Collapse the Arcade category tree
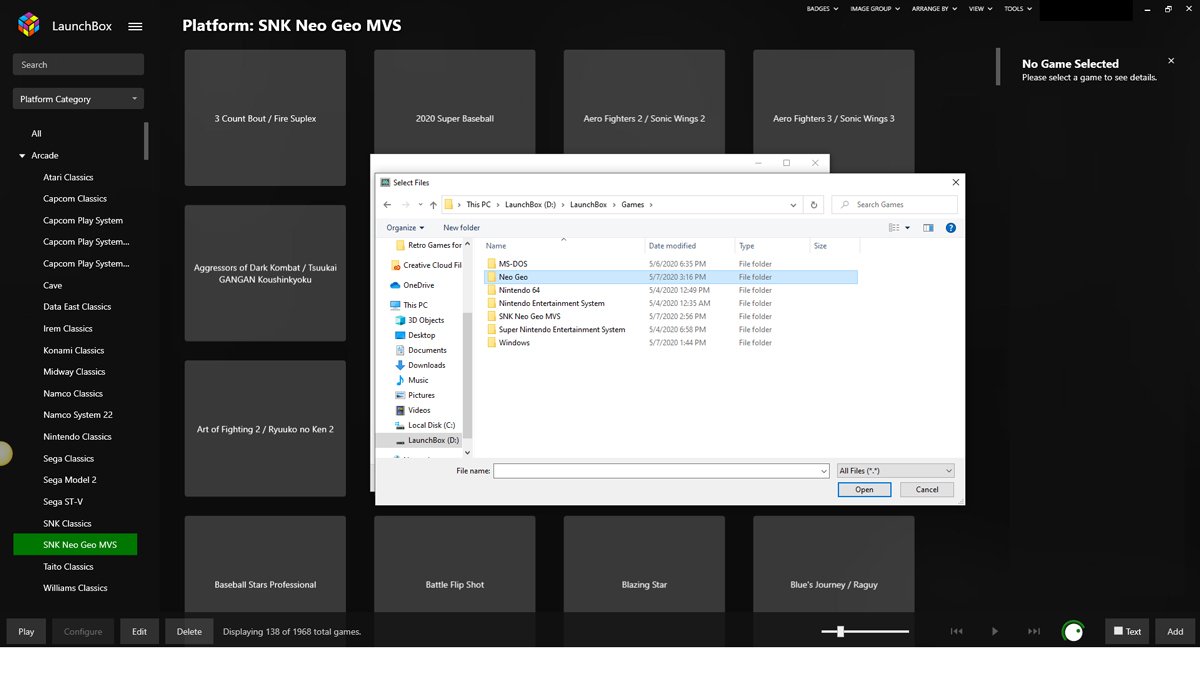The width and height of the screenshot is (1200, 675). pyautogui.click(x=22, y=156)
